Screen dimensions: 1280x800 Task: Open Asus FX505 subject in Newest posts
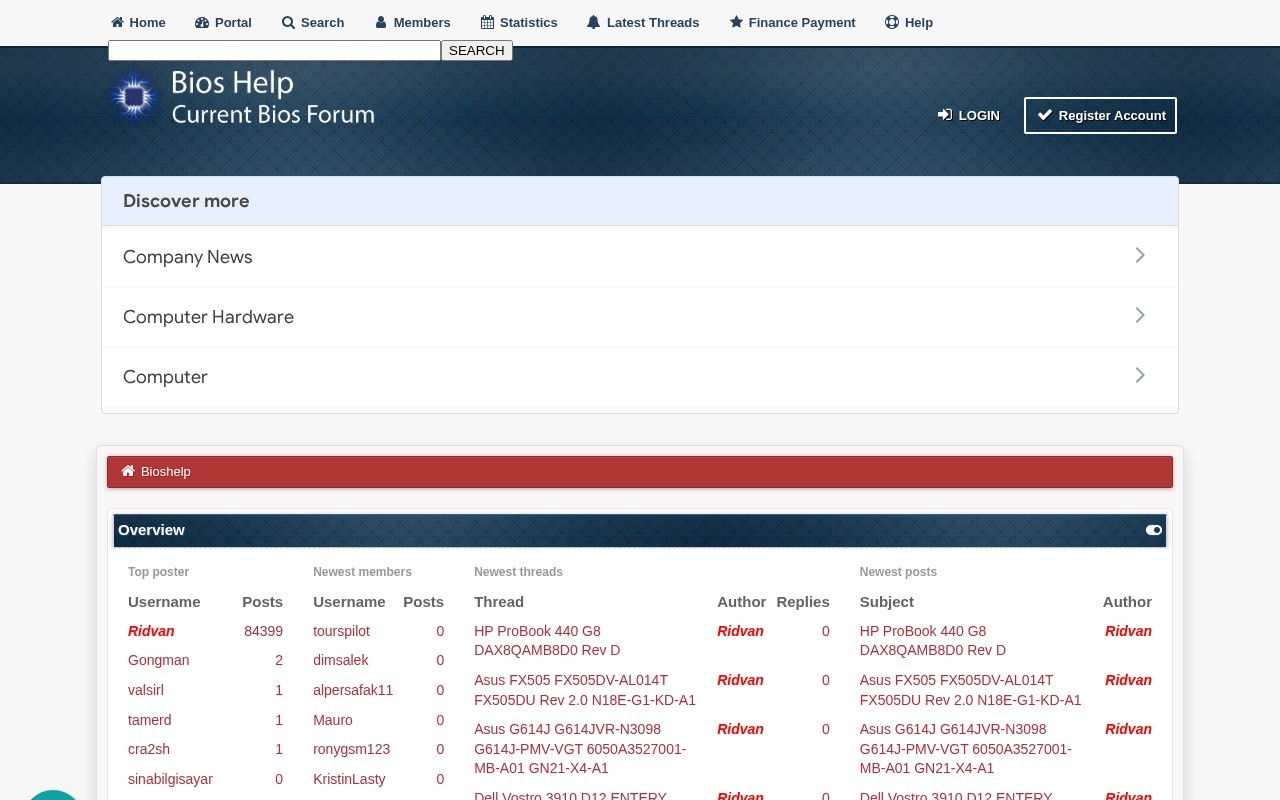pos(970,690)
